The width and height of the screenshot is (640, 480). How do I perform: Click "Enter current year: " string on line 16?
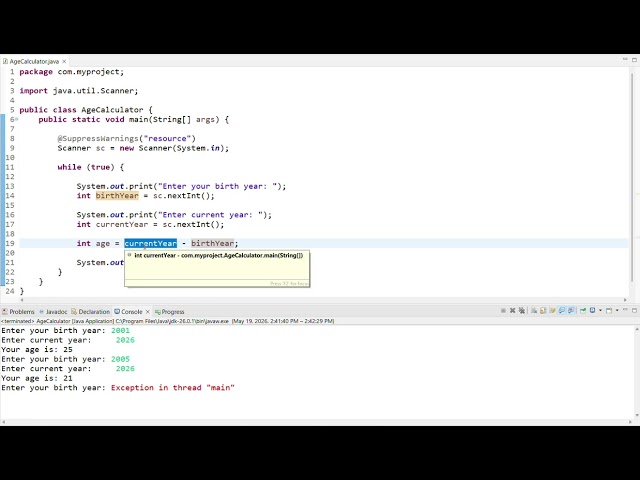click(210, 215)
